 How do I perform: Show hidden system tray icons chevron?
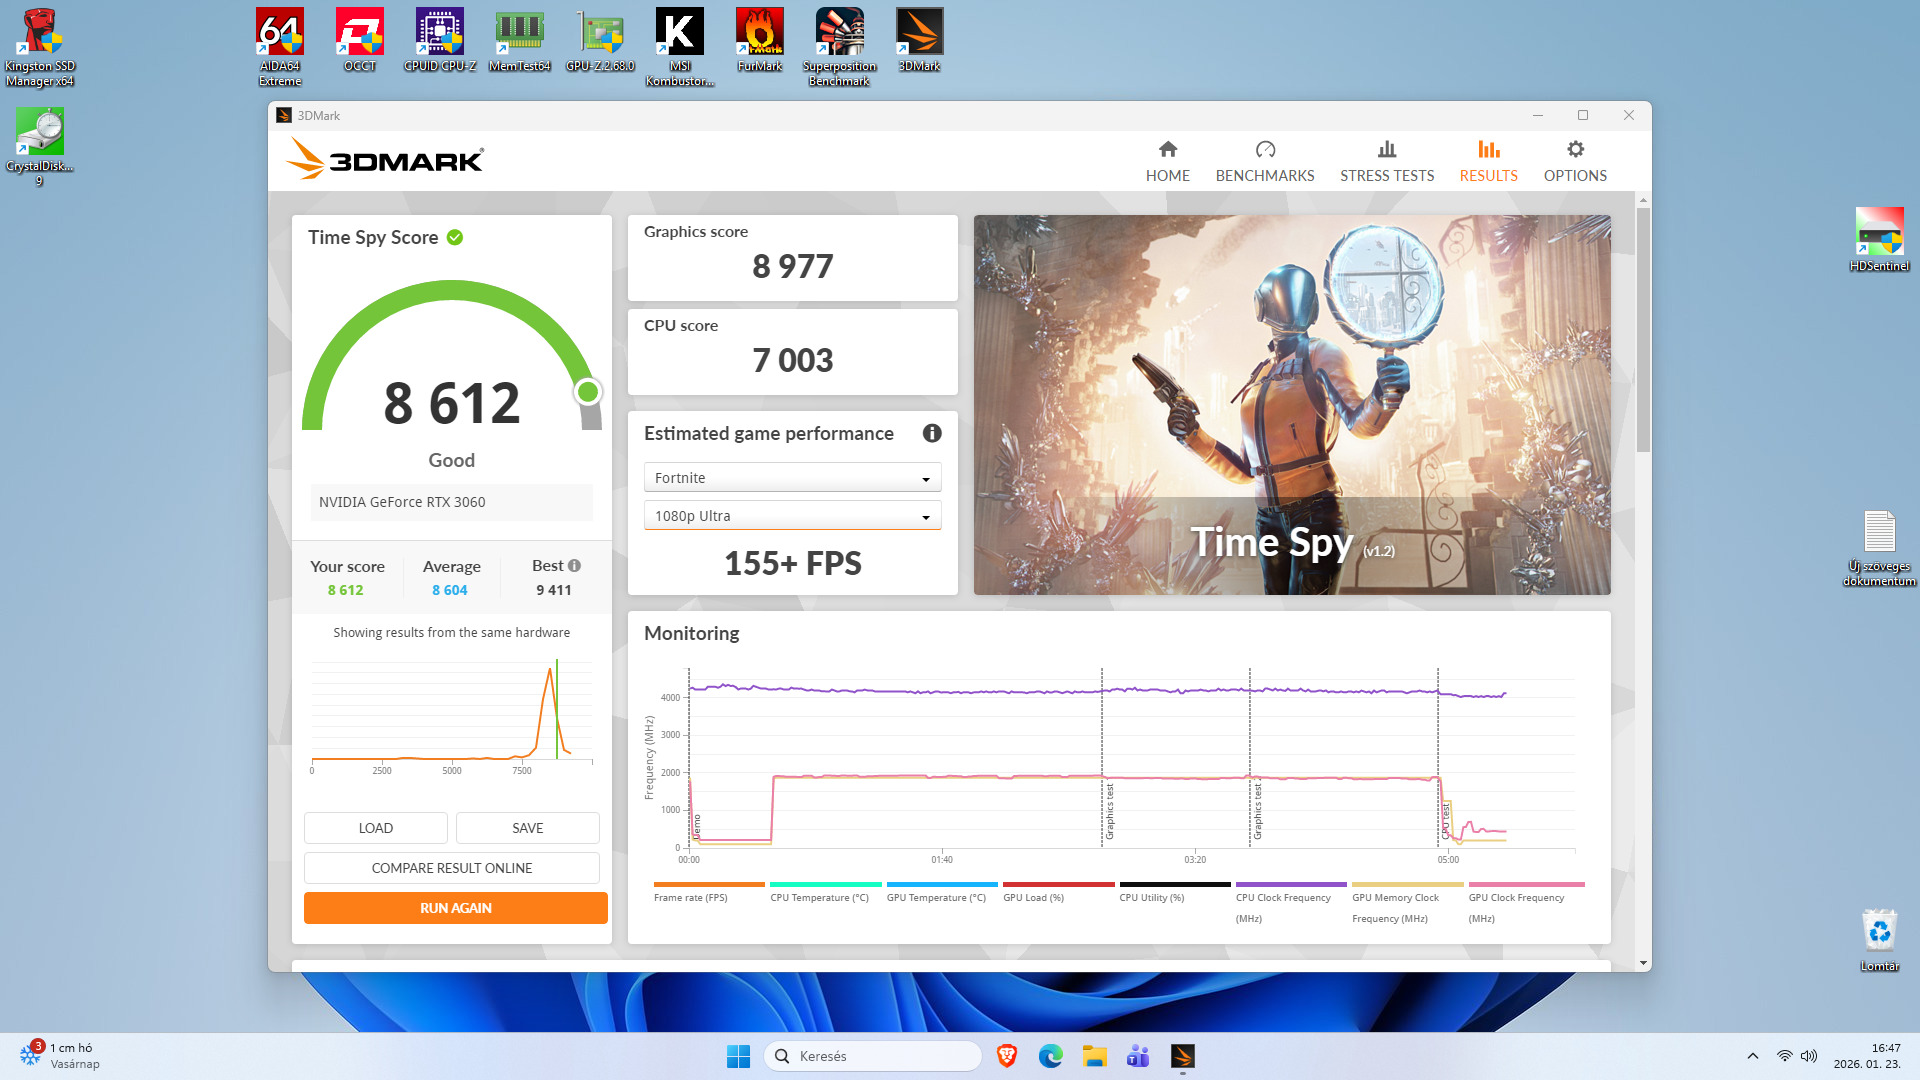coord(1752,1056)
